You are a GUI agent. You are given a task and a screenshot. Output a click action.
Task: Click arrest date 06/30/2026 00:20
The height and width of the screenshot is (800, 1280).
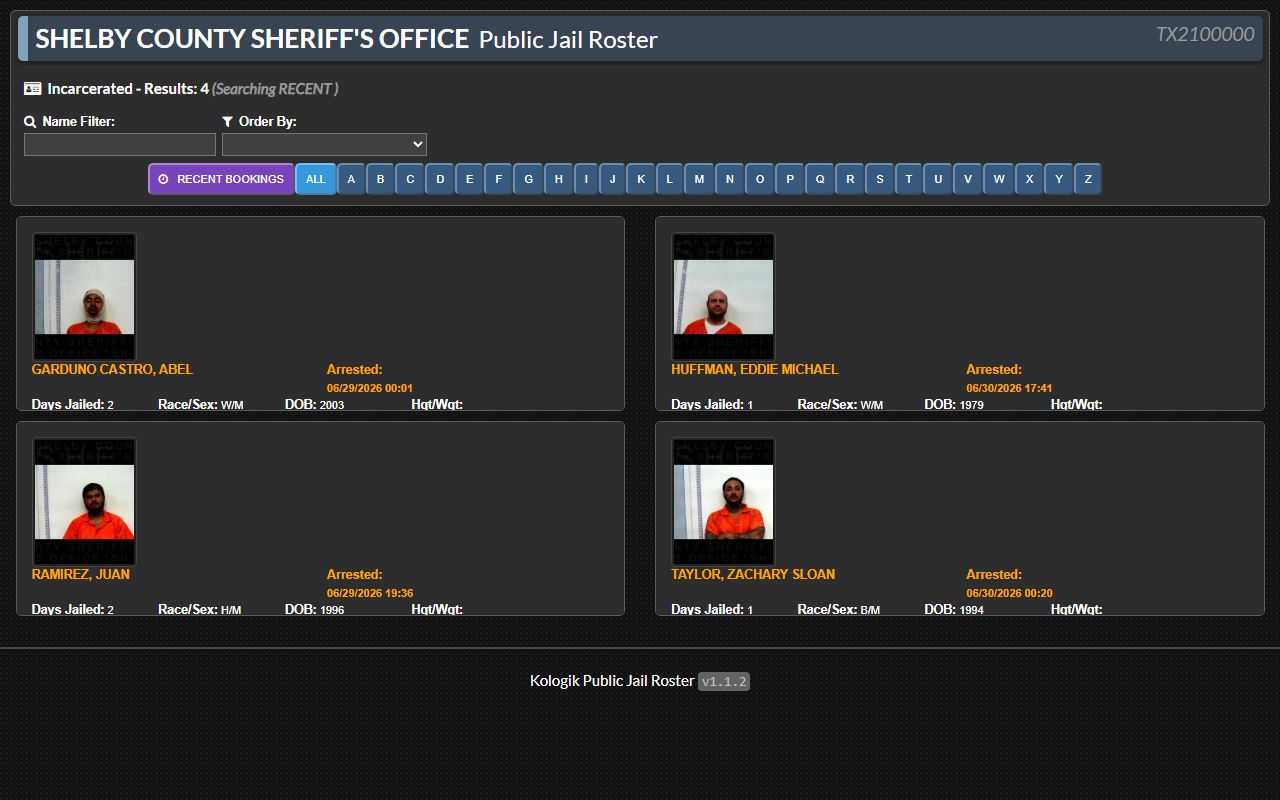tap(1009, 593)
